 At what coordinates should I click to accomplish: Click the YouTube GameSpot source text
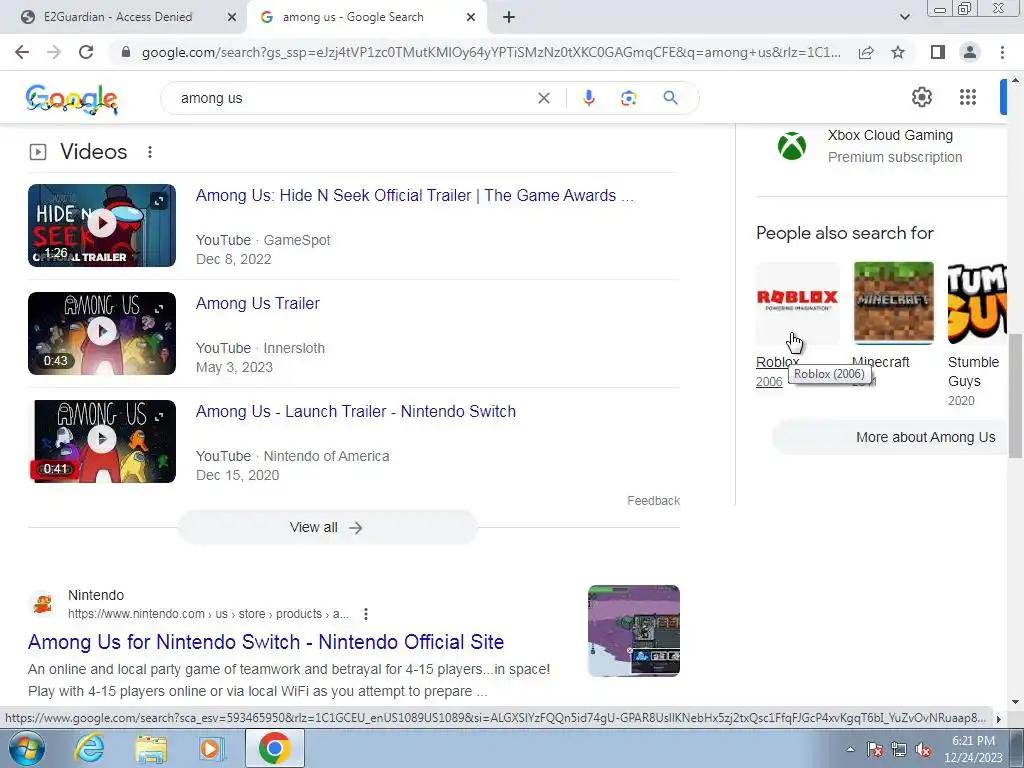263,240
